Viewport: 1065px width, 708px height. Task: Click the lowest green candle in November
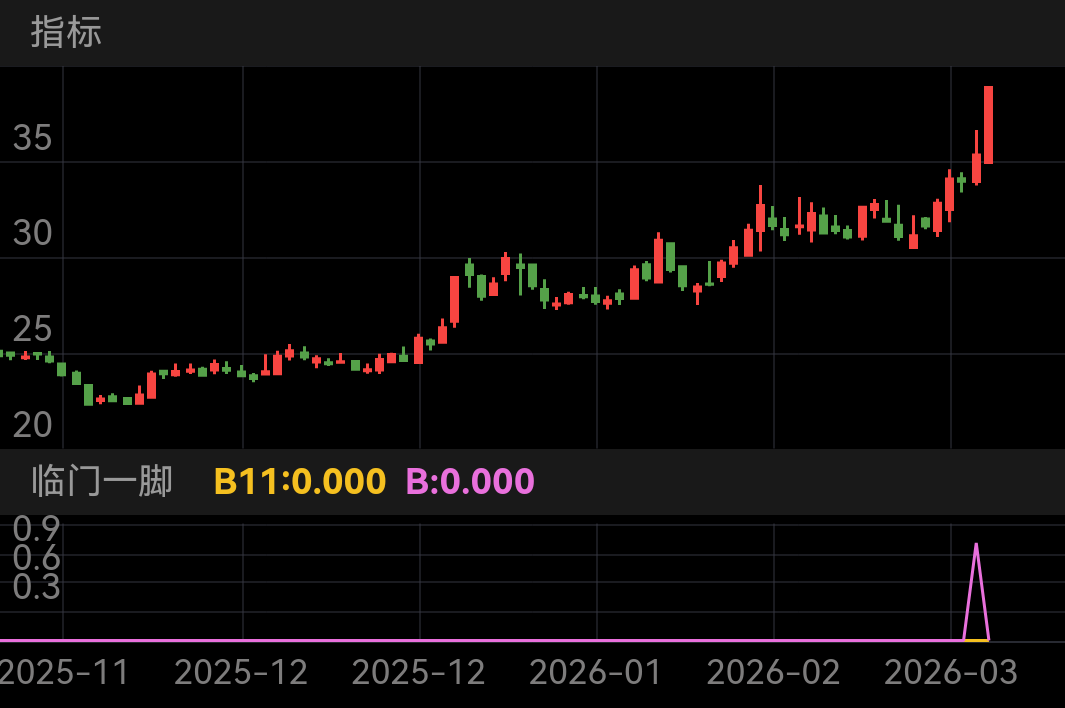click(88, 394)
